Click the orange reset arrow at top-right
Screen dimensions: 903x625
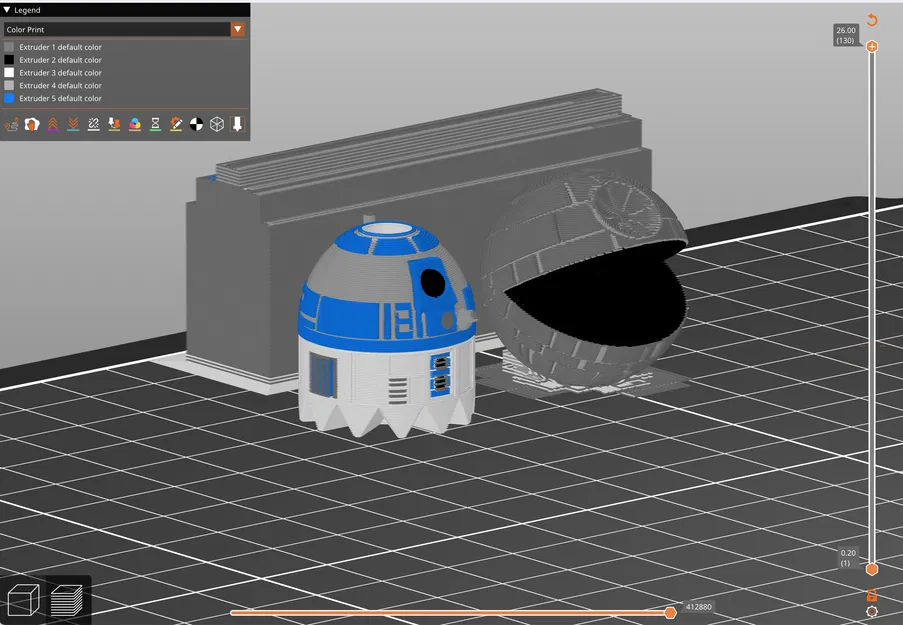pyautogui.click(x=871, y=18)
